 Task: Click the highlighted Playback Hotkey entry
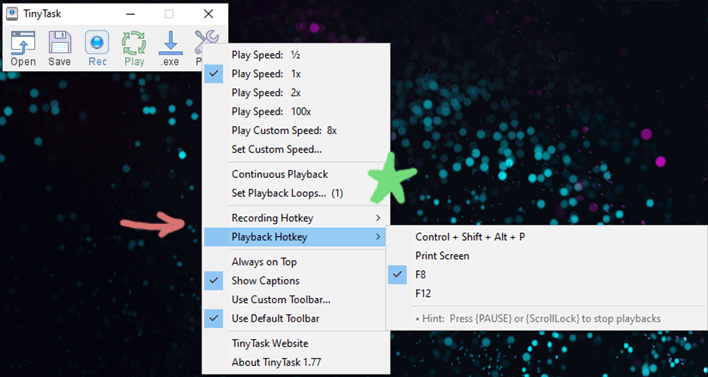coord(296,237)
